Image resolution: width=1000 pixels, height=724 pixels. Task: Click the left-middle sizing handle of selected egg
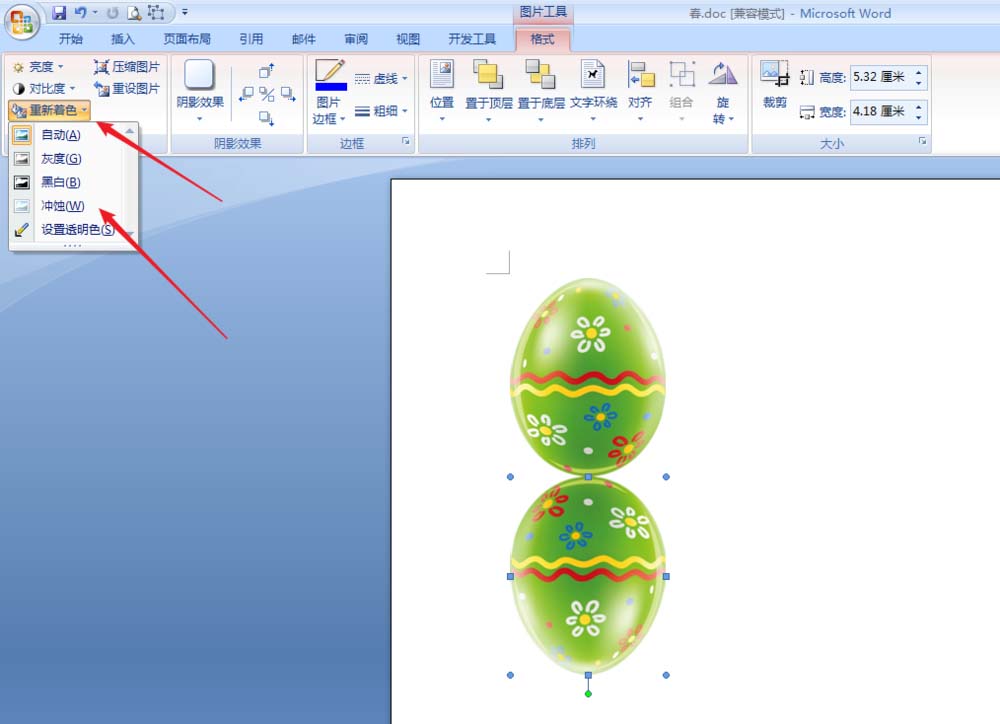510,576
